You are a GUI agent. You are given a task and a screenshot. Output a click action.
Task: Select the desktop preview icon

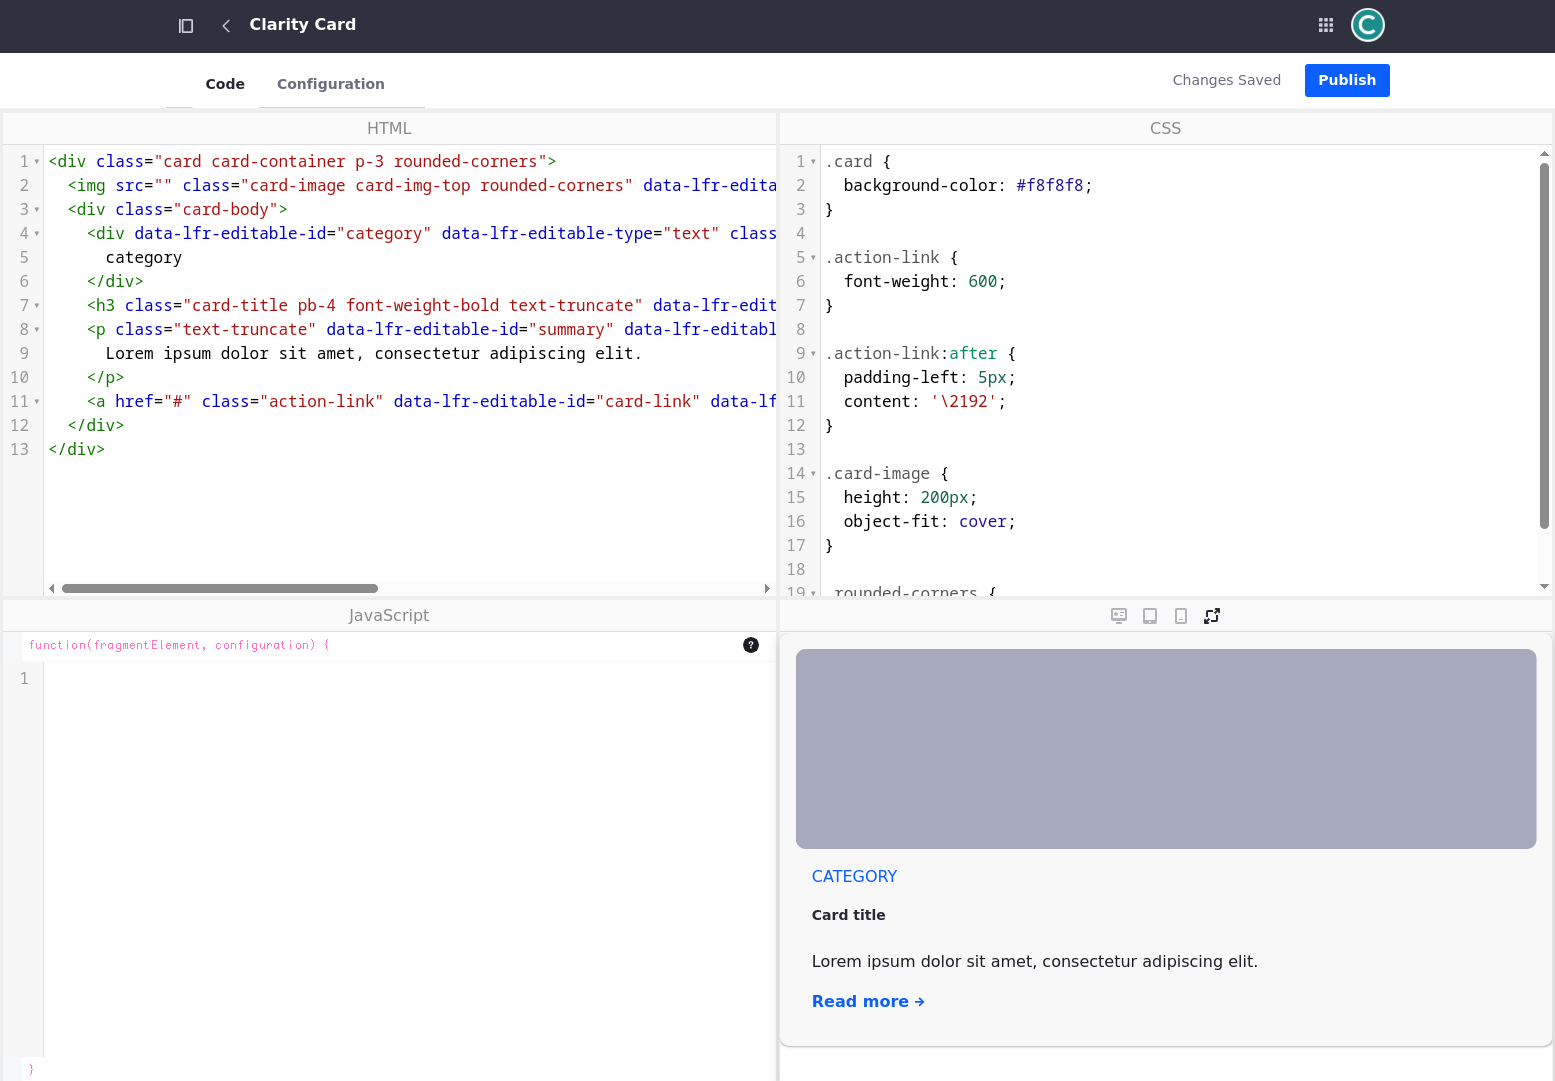coord(1118,615)
